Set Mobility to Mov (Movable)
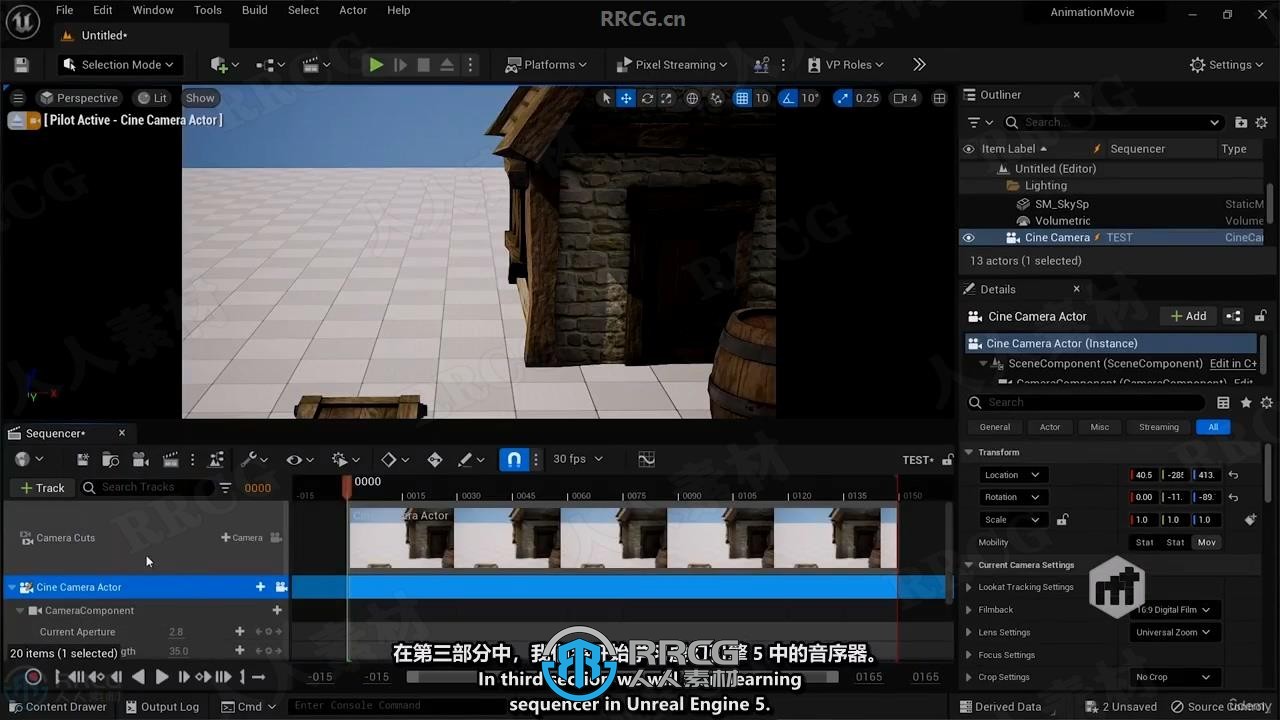This screenshot has width=1280, height=720. (x=1207, y=542)
